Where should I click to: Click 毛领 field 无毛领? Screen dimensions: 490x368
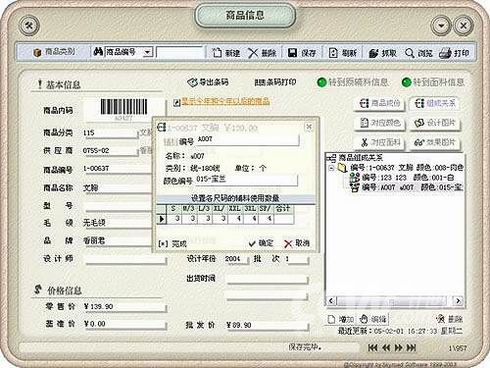(x=117, y=223)
